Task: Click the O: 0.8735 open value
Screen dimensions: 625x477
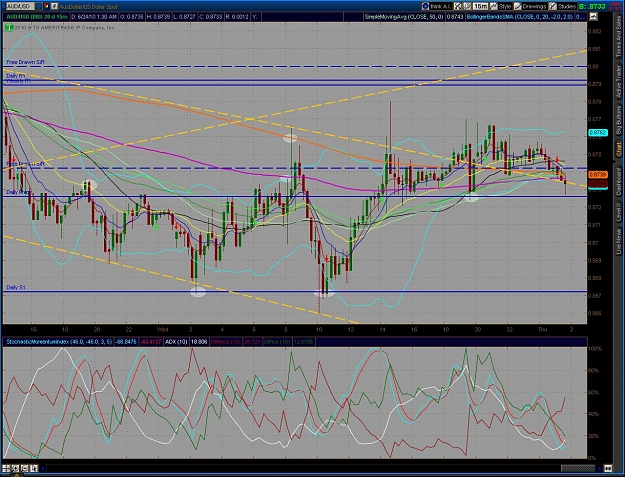Action: click(131, 17)
